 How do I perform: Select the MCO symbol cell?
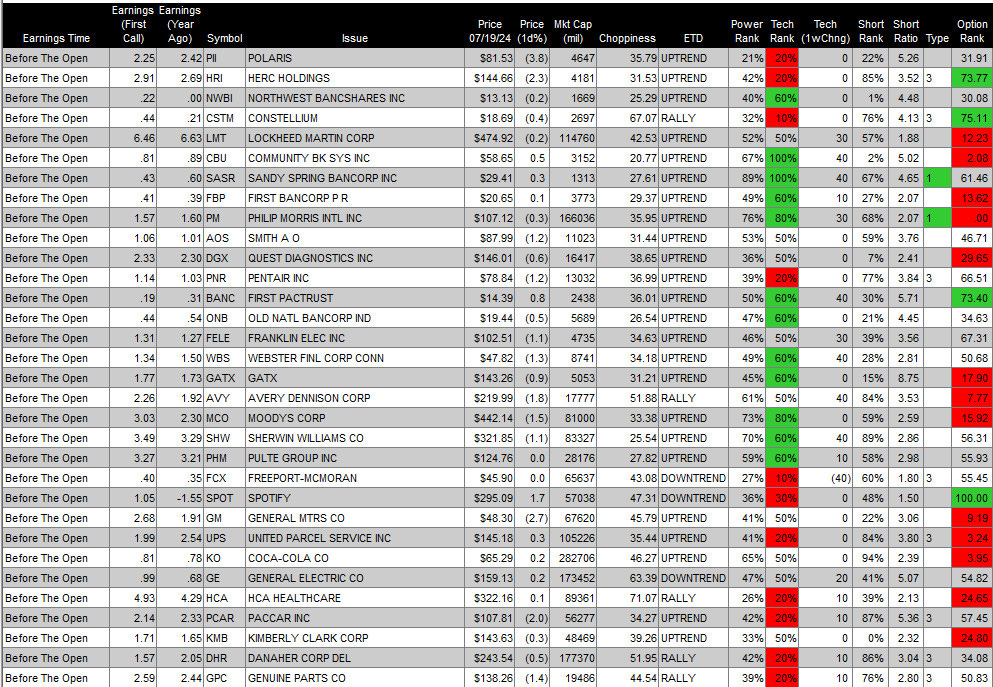(225, 419)
